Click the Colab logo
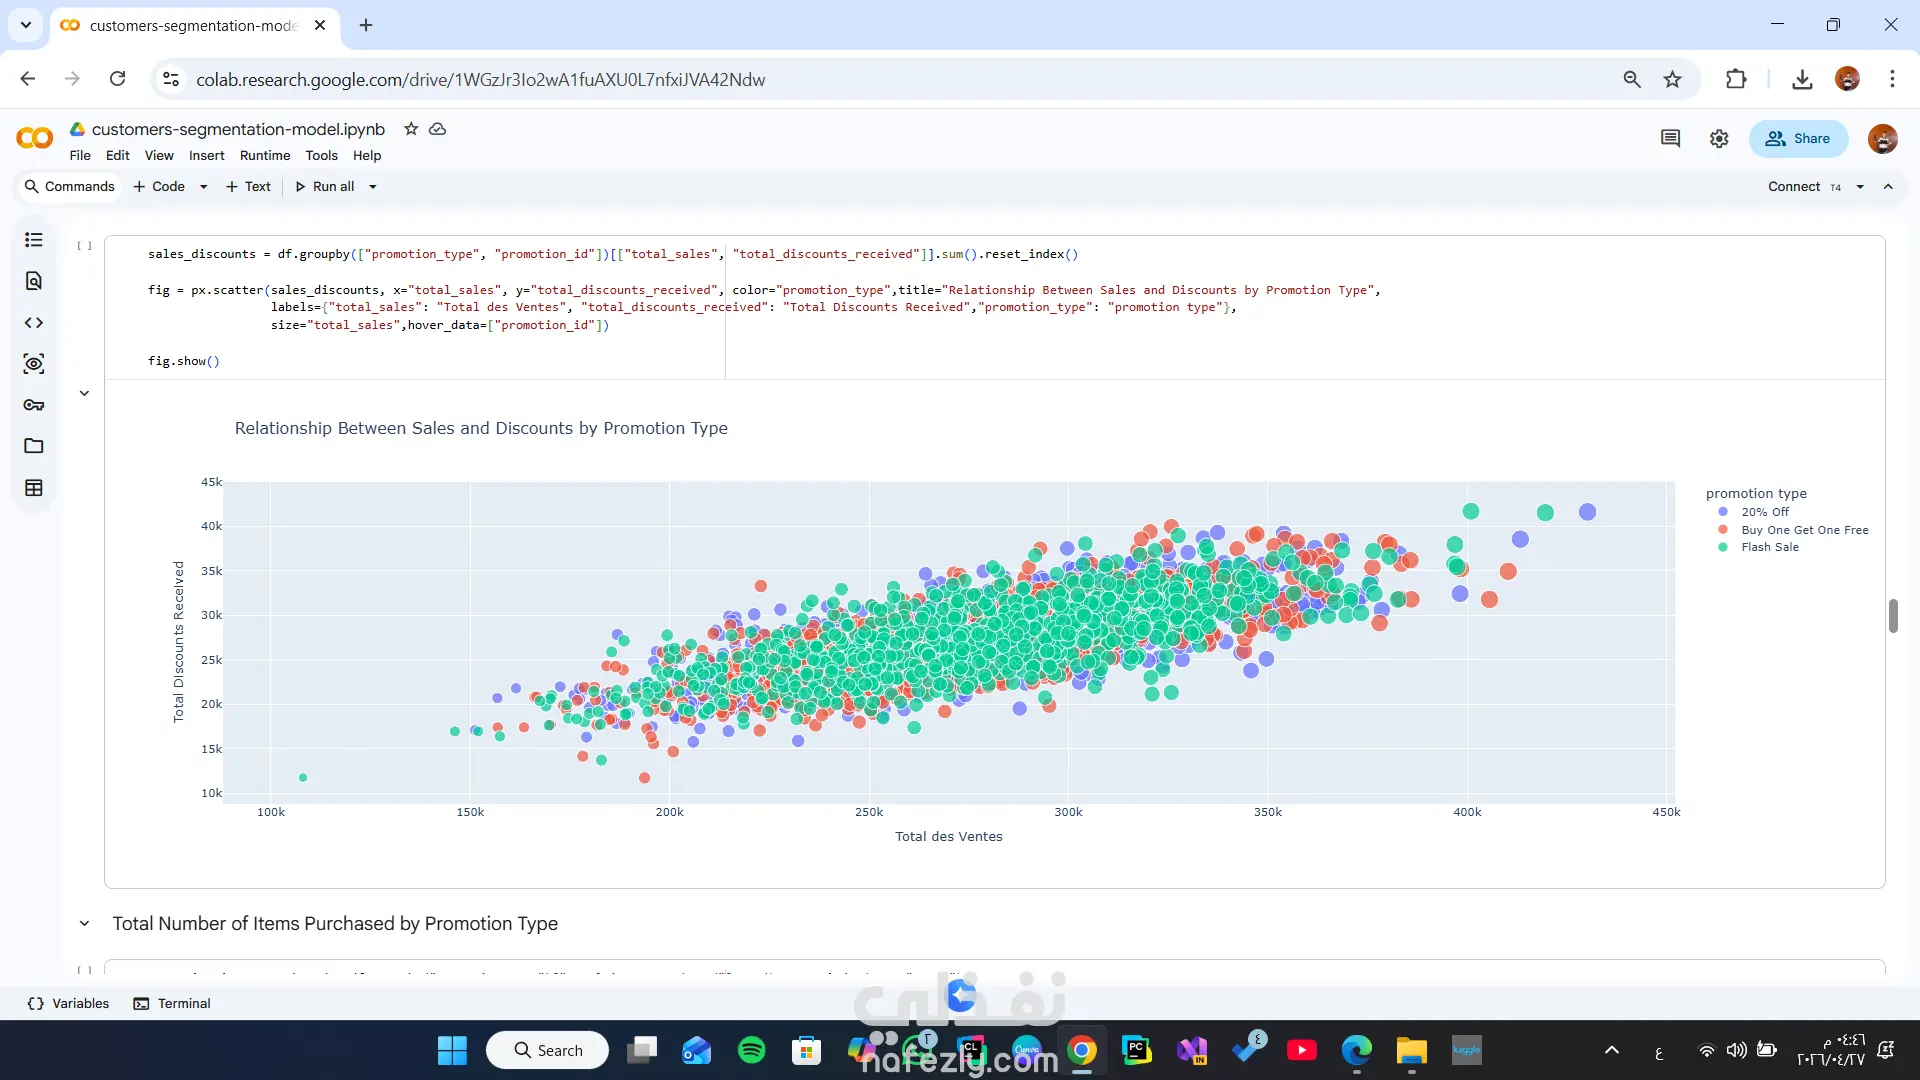The width and height of the screenshot is (1920, 1080). tap(35, 138)
